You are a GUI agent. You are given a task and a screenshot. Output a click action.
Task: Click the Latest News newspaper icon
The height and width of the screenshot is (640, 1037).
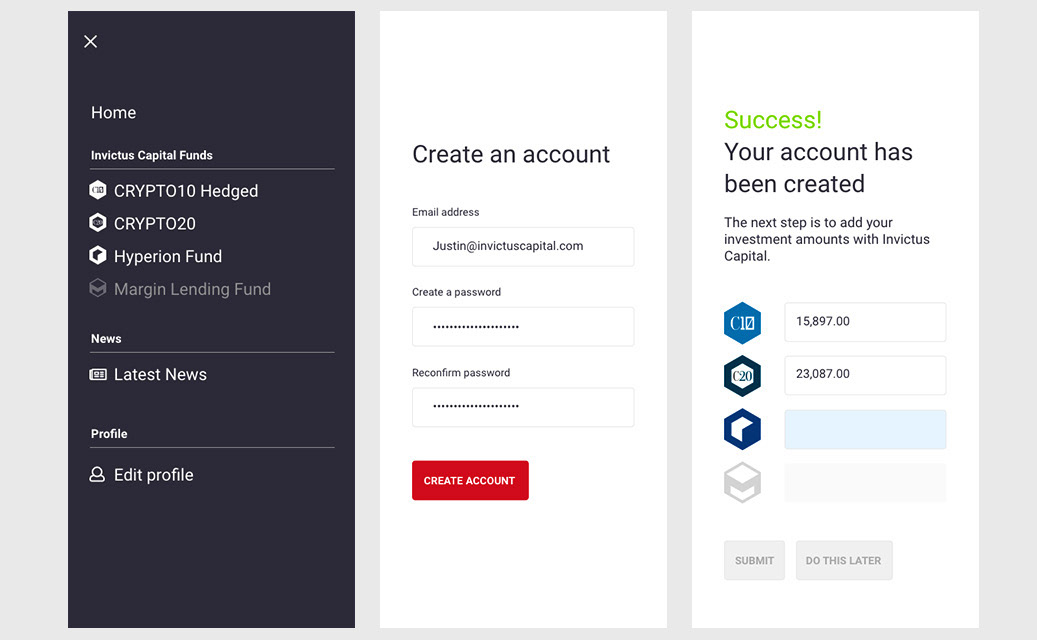pyautogui.click(x=98, y=375)
